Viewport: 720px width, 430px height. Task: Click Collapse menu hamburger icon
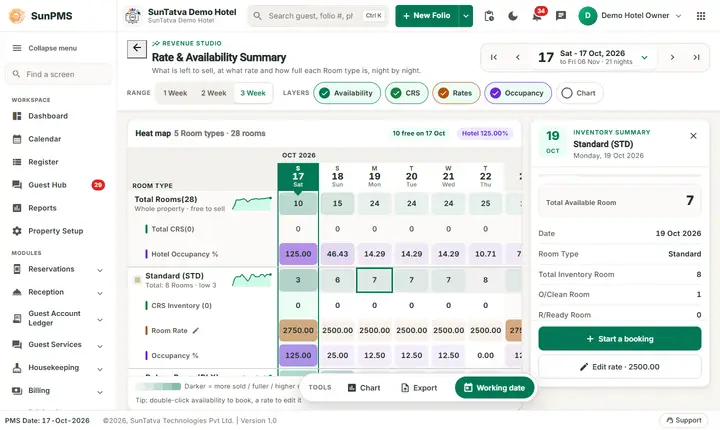pyautogui.click(x=17, y=48)
